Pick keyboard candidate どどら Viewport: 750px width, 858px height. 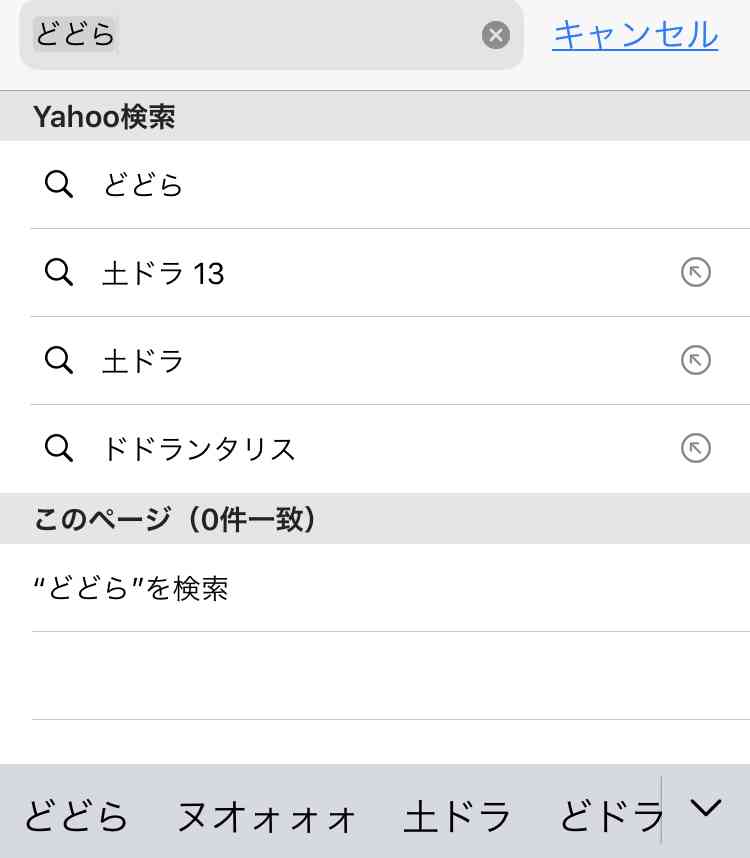coord(76,816)
